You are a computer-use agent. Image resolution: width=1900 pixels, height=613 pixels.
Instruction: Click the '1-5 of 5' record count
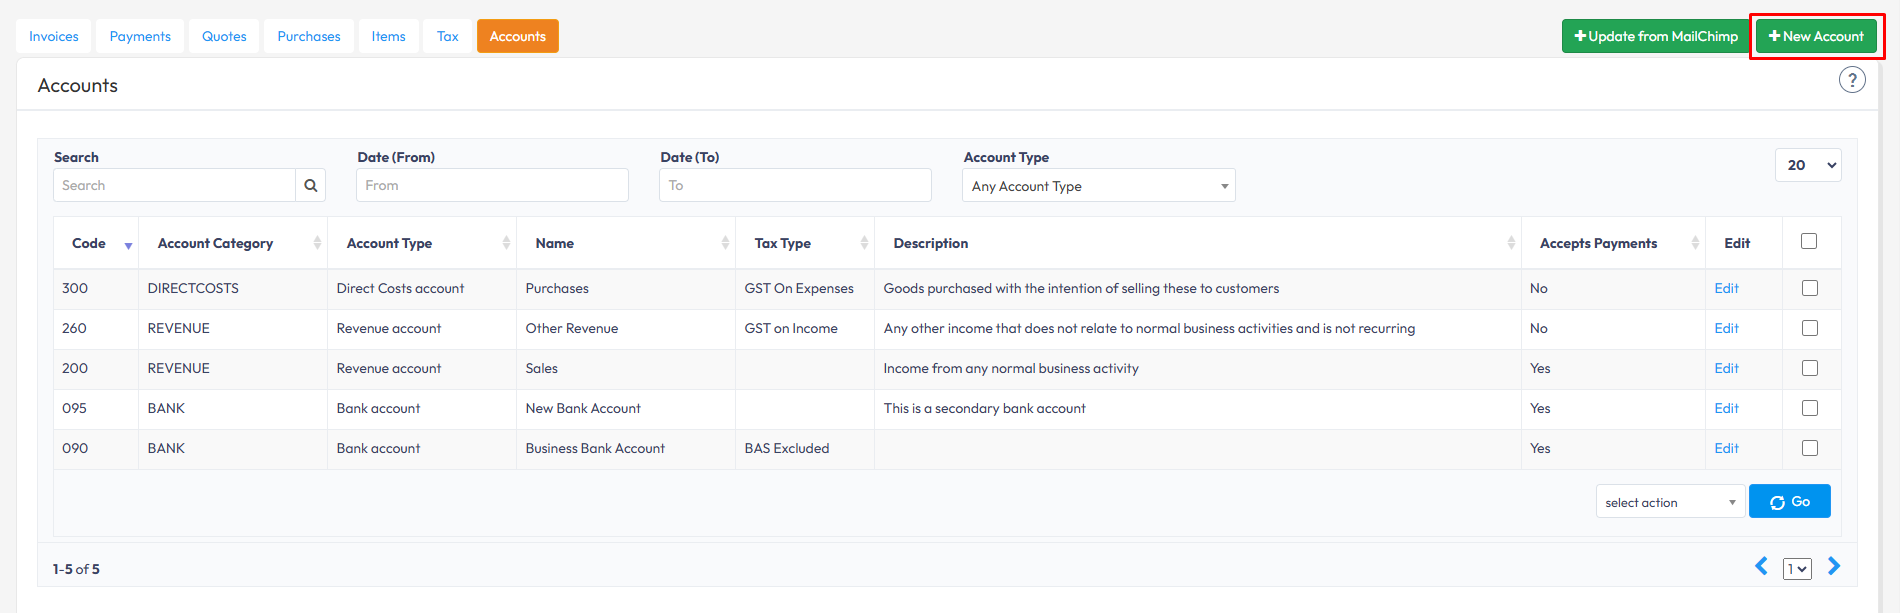point(76,569)
